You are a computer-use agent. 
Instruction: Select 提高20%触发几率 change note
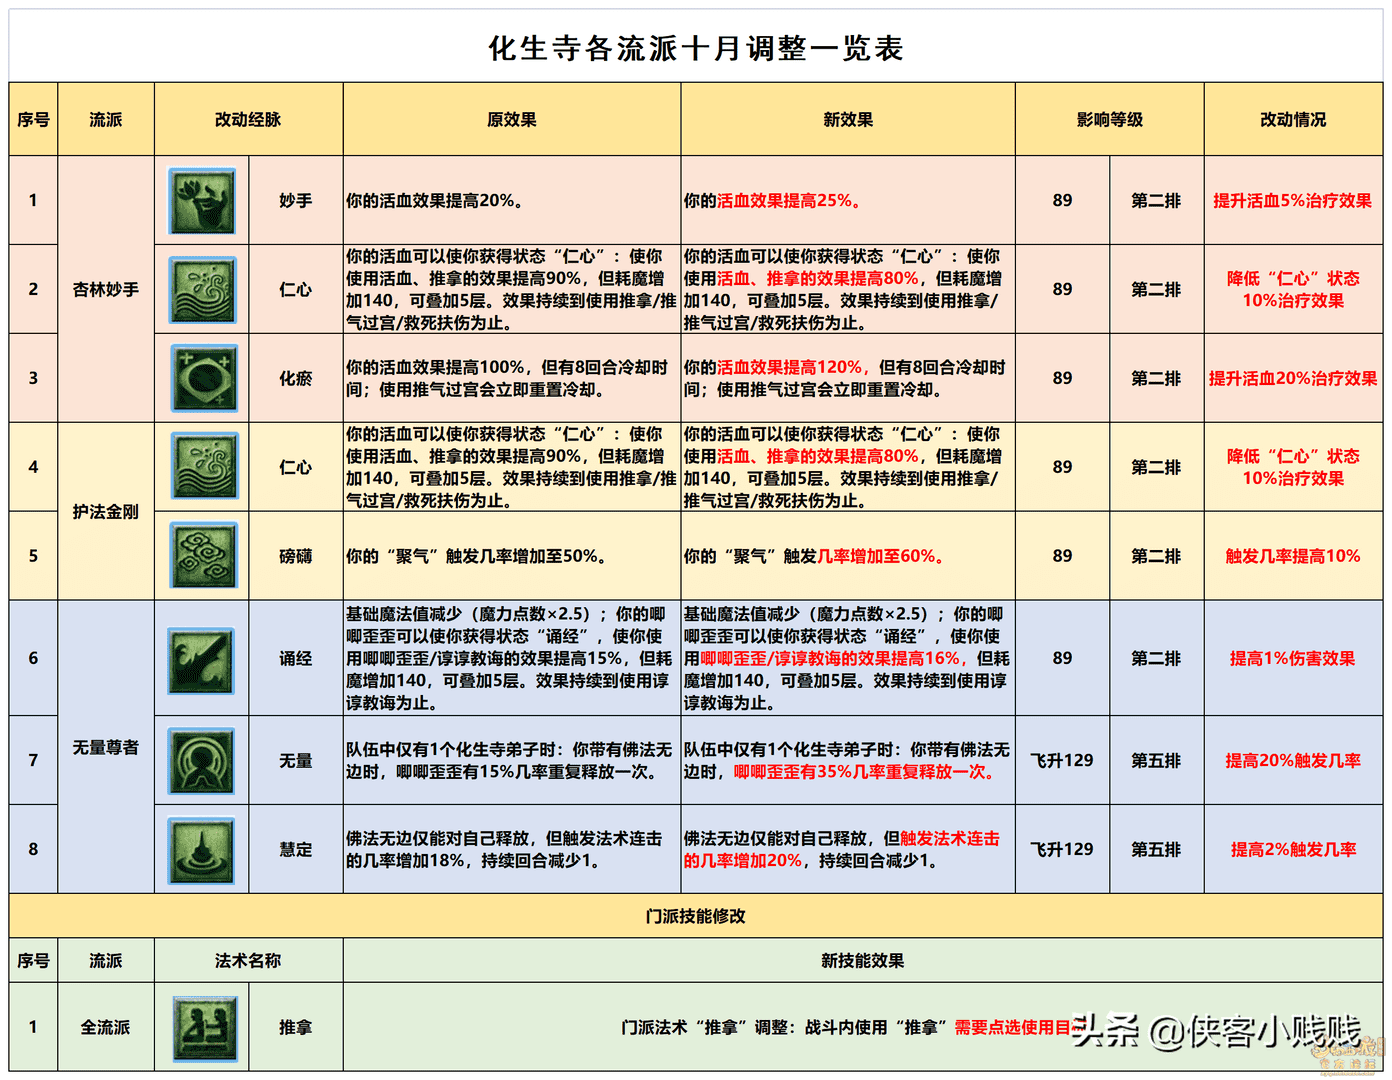click(1293, 760)
